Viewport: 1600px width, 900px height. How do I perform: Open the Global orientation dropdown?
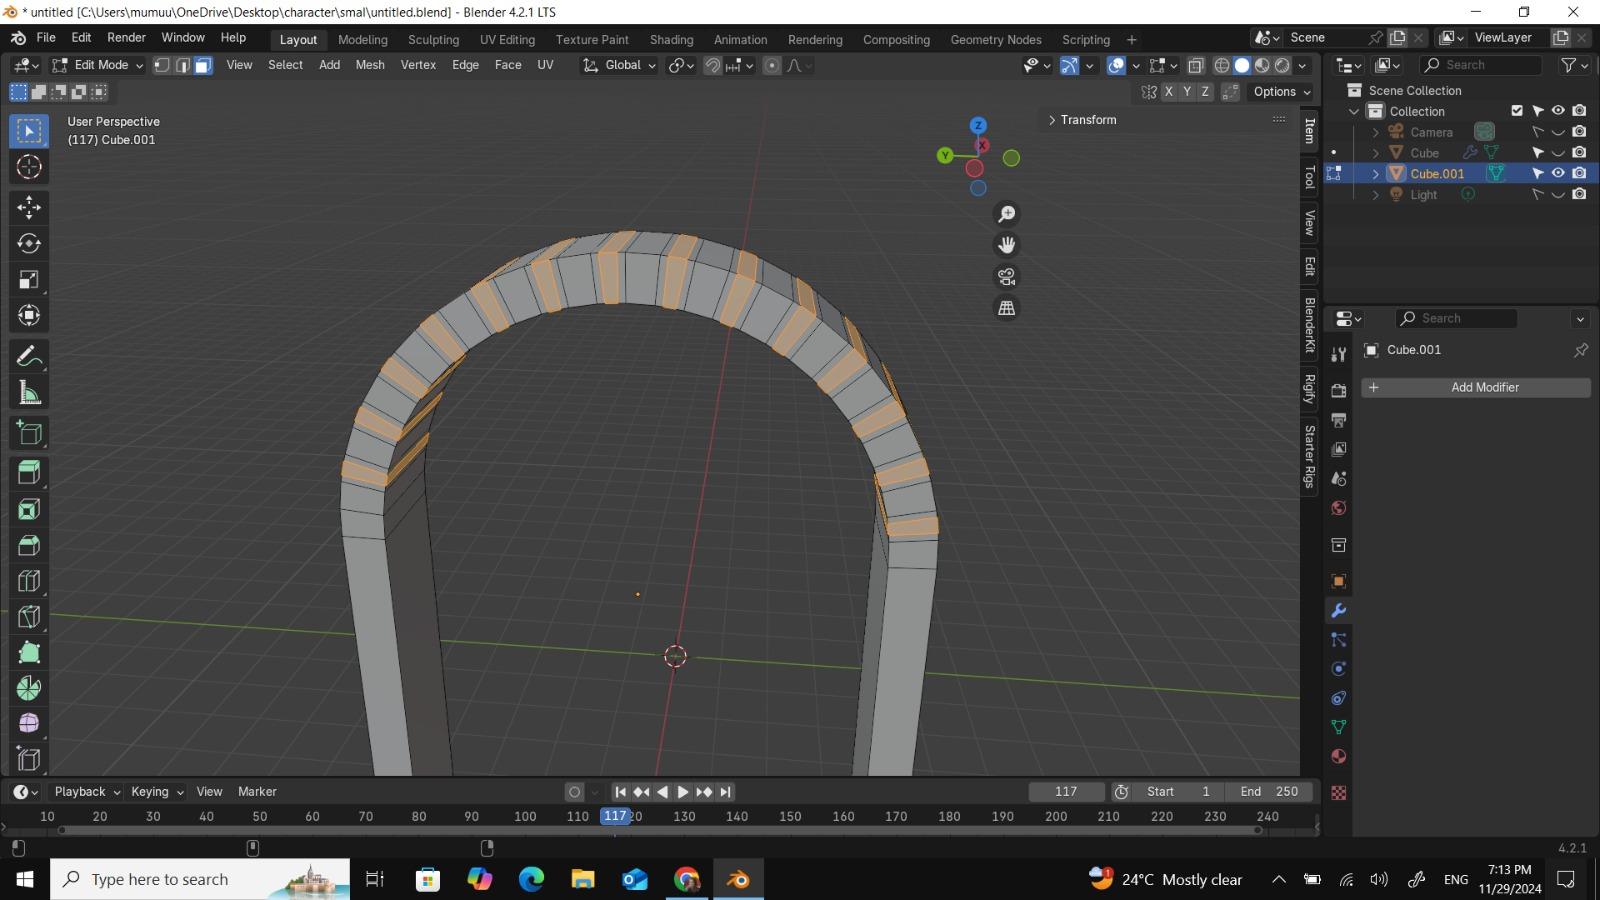(620, 65)
